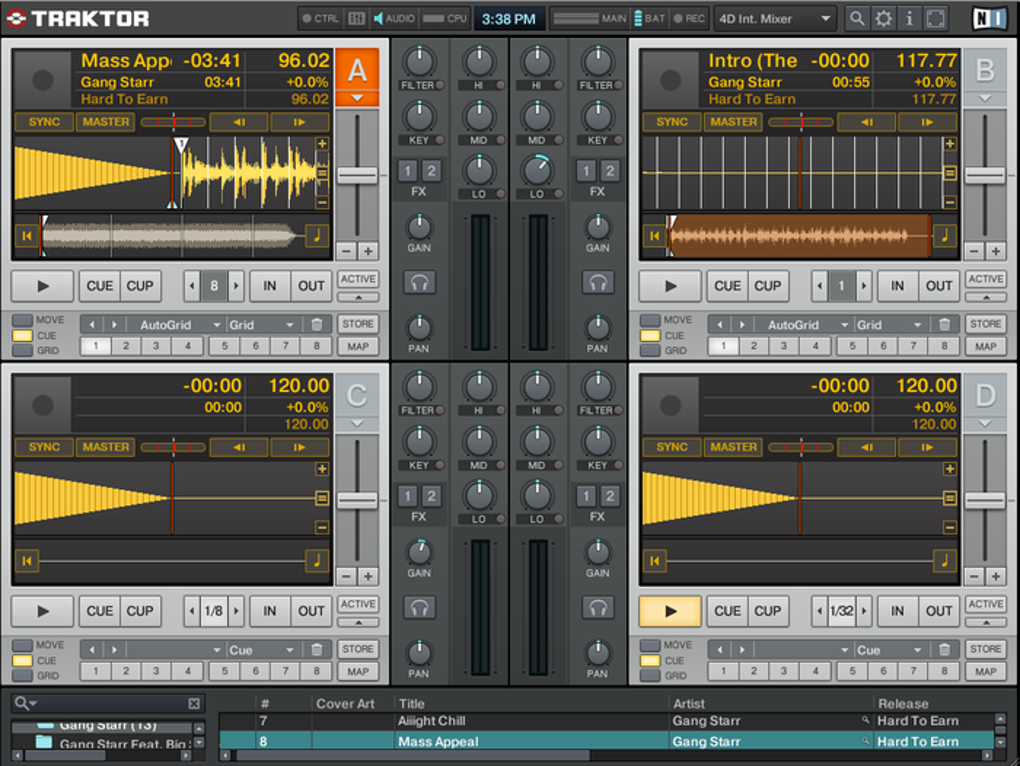
Task: Open Traktor preferences gear icon
Action: (883, 18)
